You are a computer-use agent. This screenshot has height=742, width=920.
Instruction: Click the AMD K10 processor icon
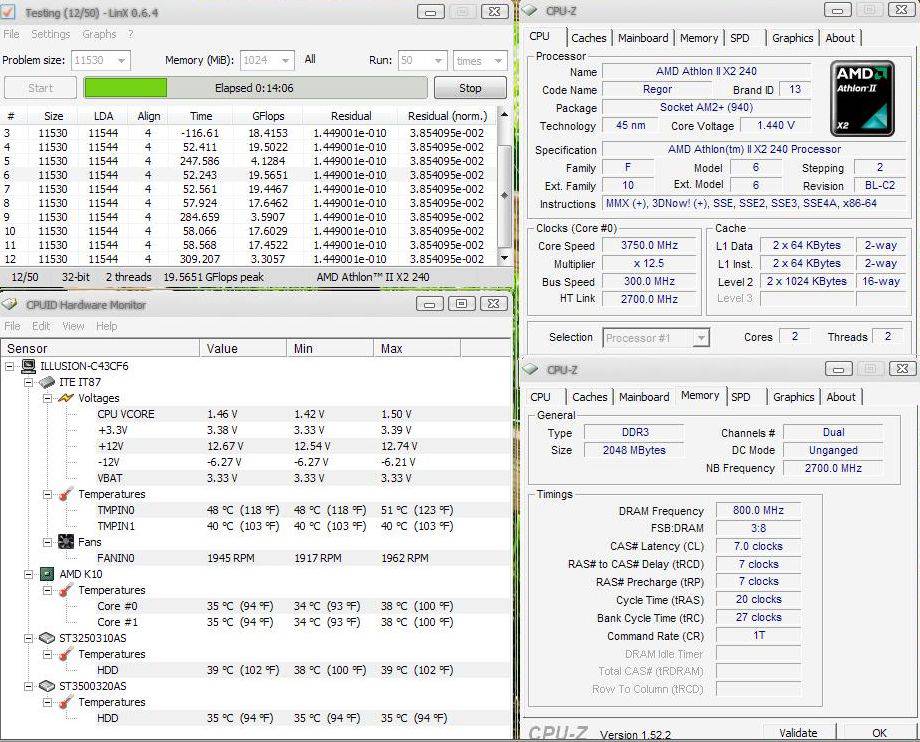[x=46, y=574]
